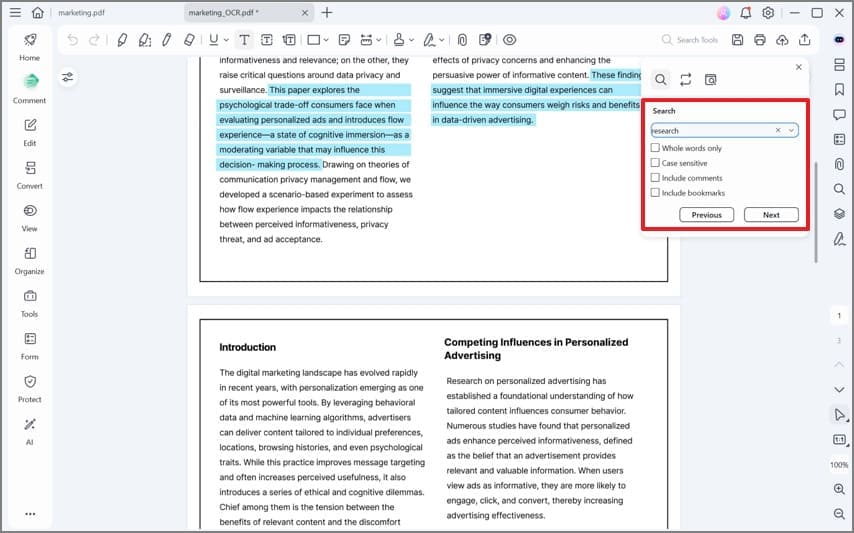854x533 pixels.
Task: Open the AI section in sidebar
Action: [30, 431]
